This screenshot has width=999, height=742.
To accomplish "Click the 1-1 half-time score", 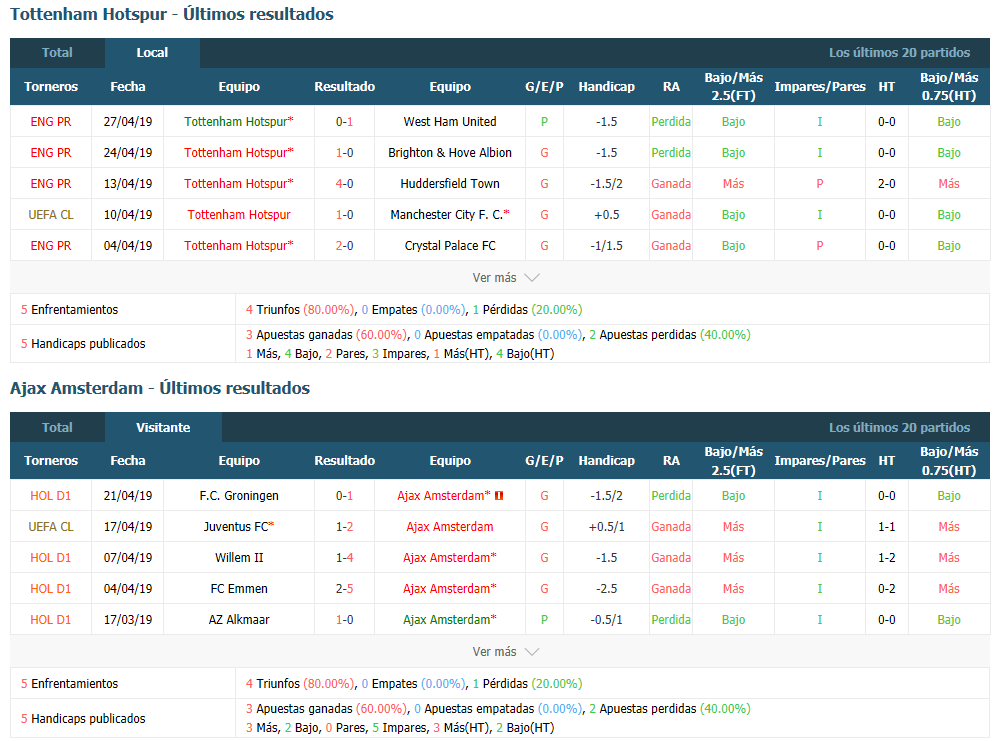I will (887, 527).
